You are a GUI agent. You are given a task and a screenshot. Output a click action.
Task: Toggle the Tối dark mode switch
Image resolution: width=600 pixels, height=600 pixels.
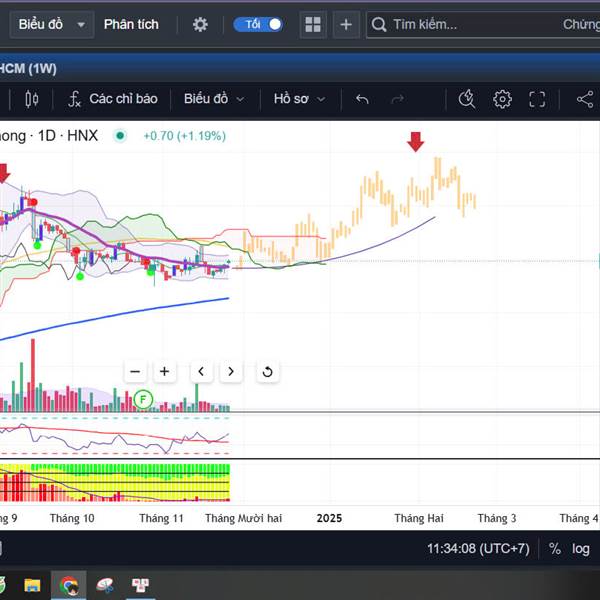pos(258,24)
